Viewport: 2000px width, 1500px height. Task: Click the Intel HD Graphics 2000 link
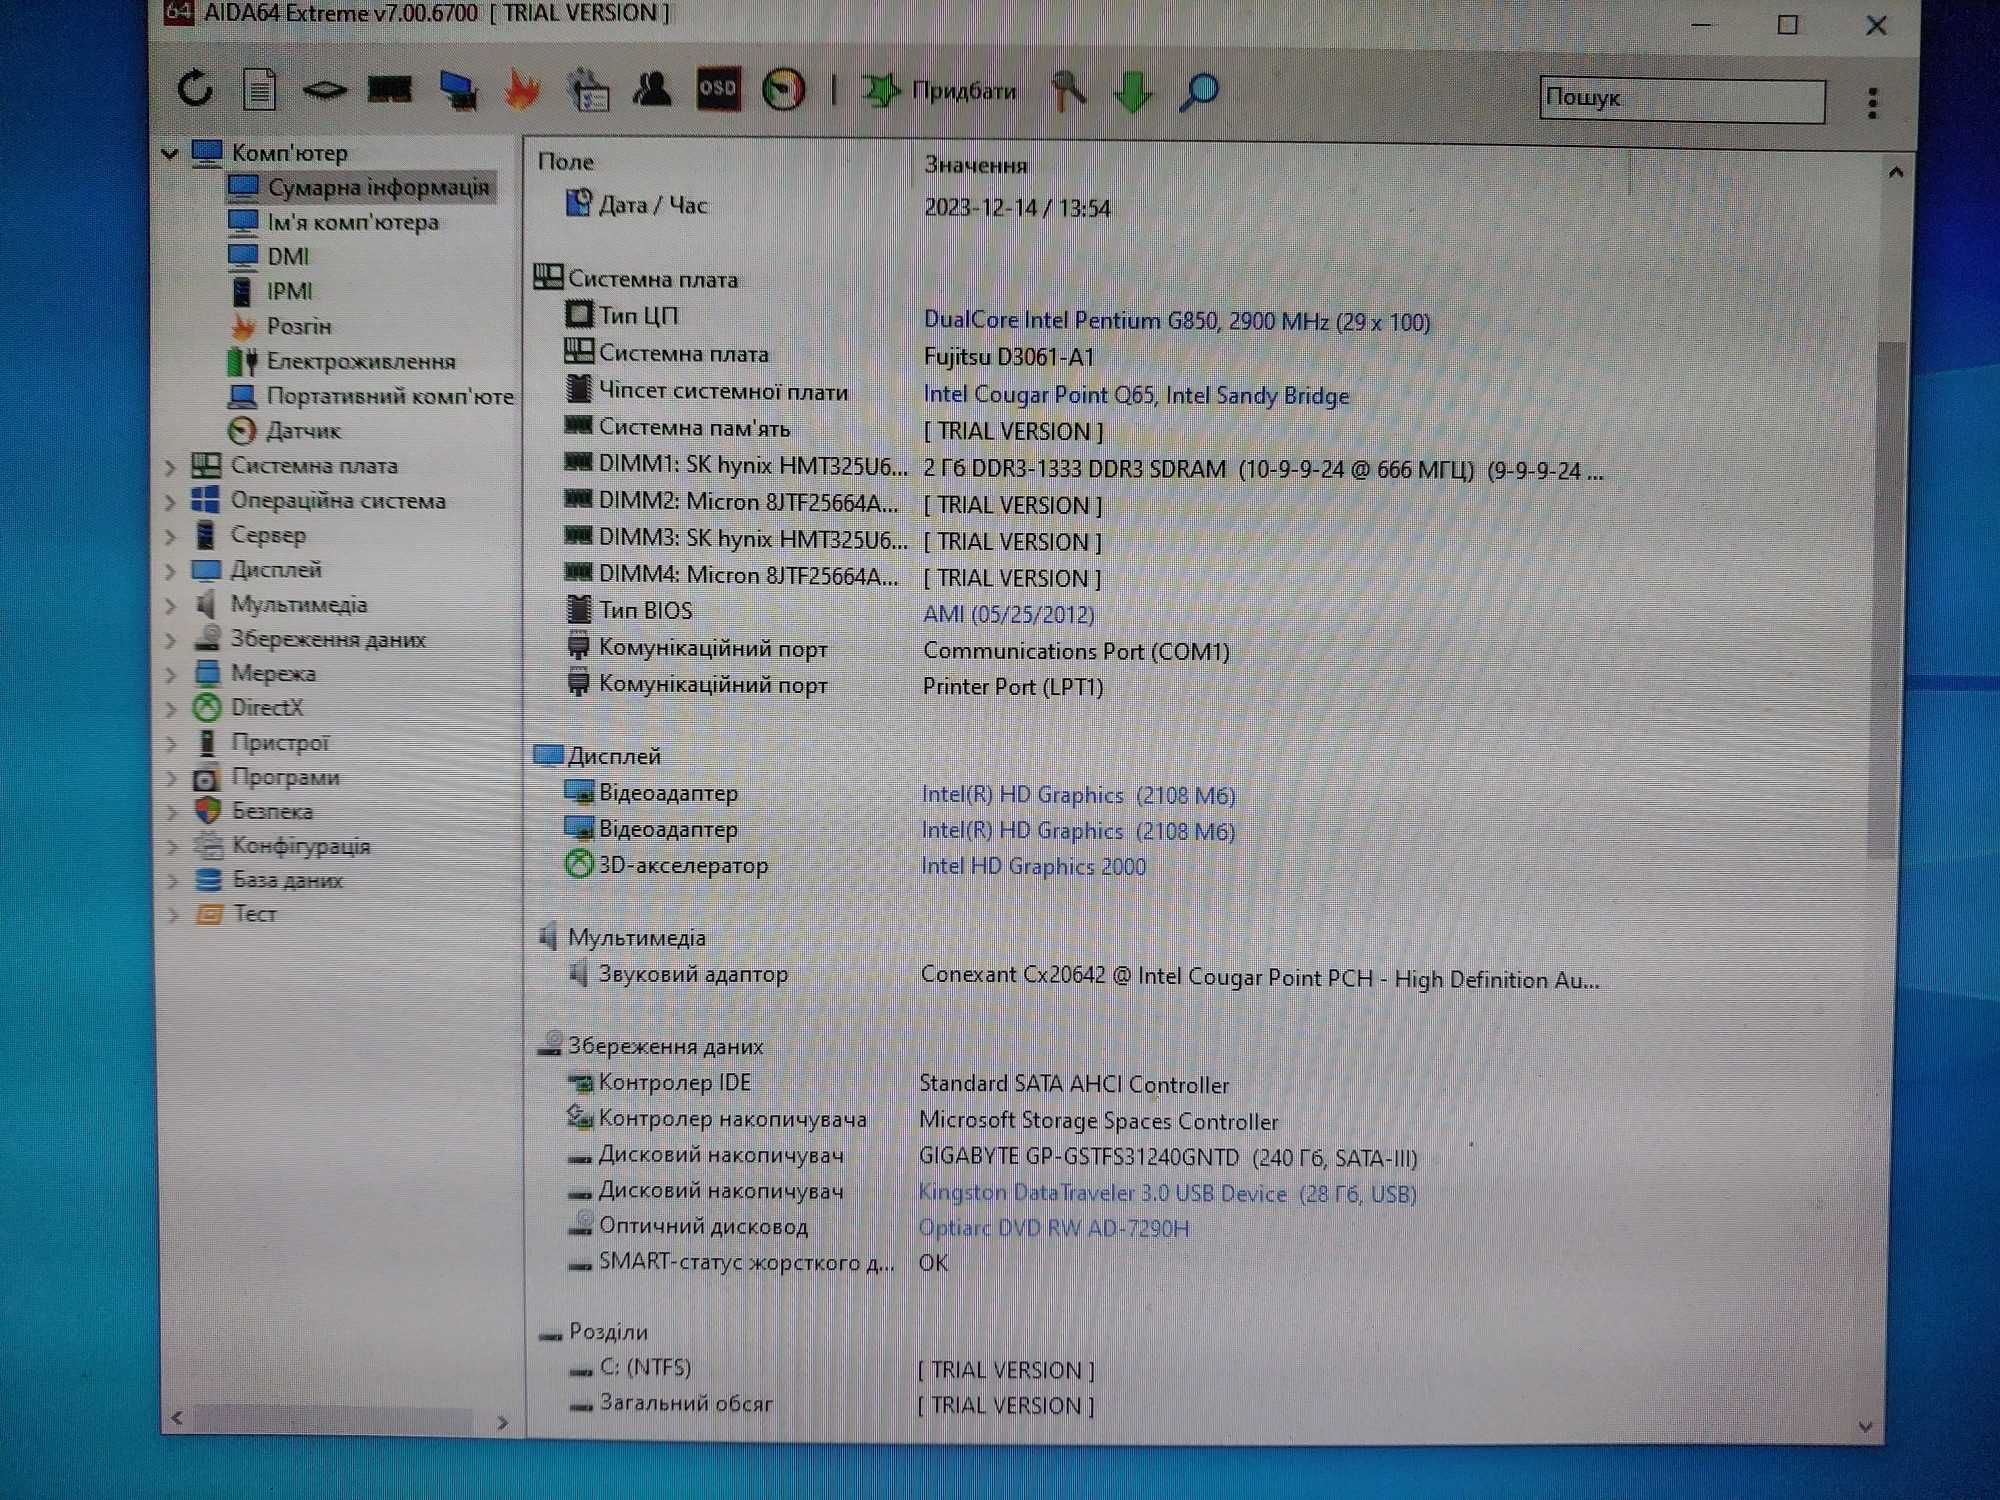coord(1033,866)
